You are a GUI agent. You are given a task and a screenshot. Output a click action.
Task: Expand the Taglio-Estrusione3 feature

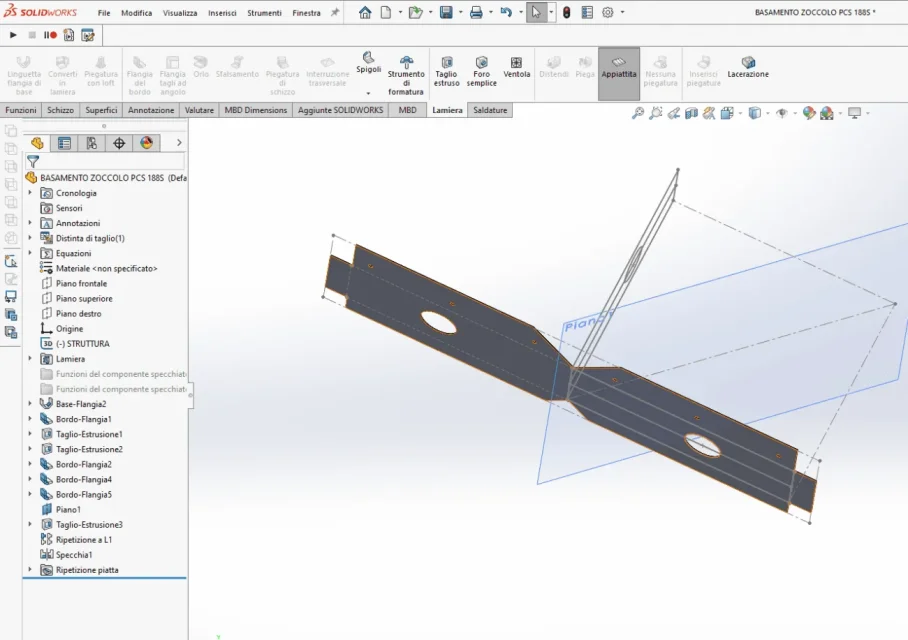[30, 524]
